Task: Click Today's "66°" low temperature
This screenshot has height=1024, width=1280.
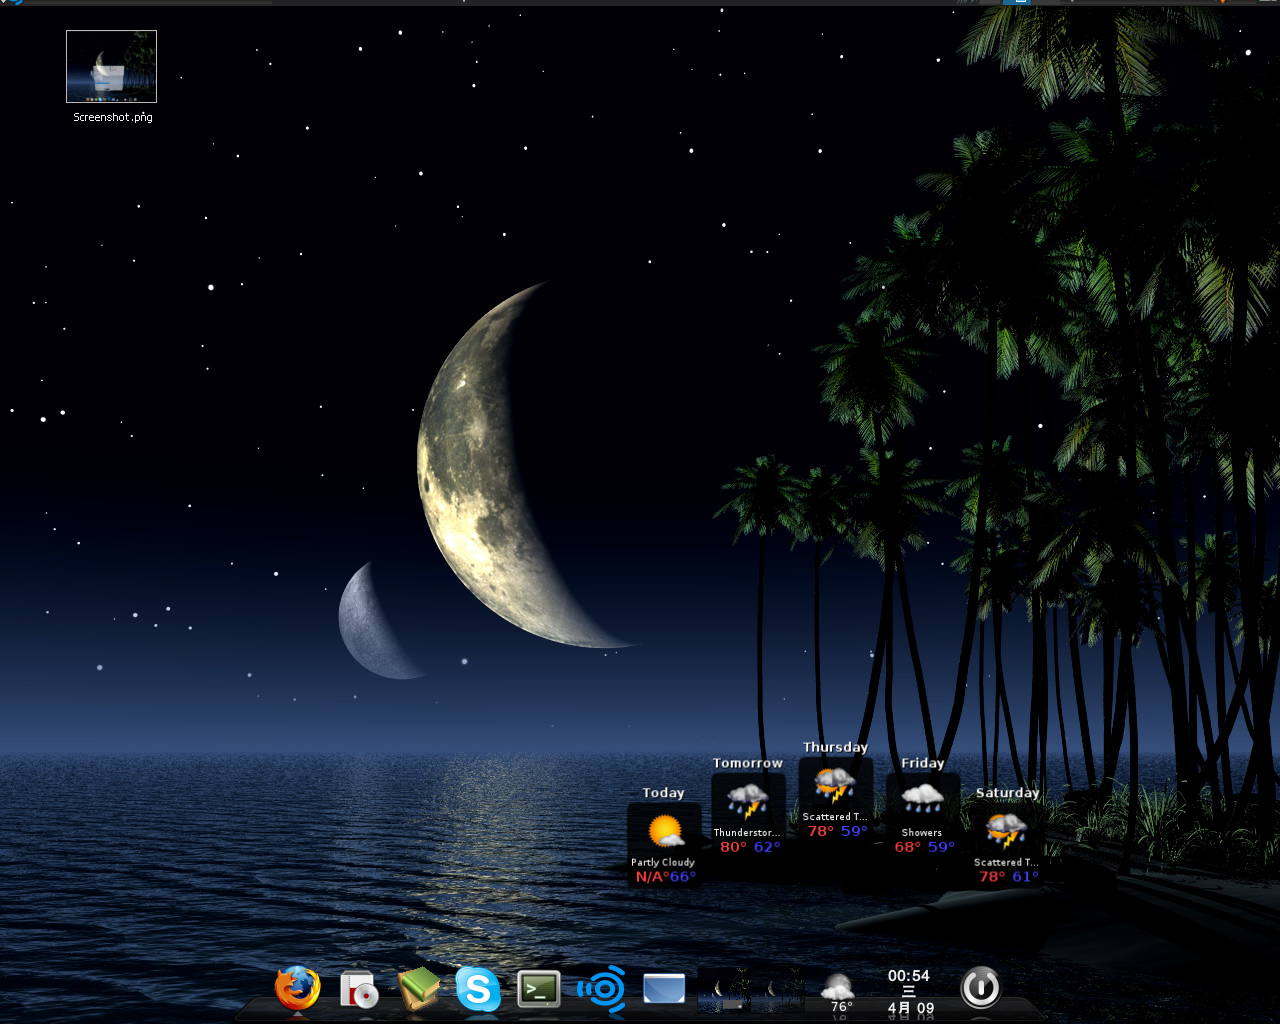Action: (x=683, y=877)
